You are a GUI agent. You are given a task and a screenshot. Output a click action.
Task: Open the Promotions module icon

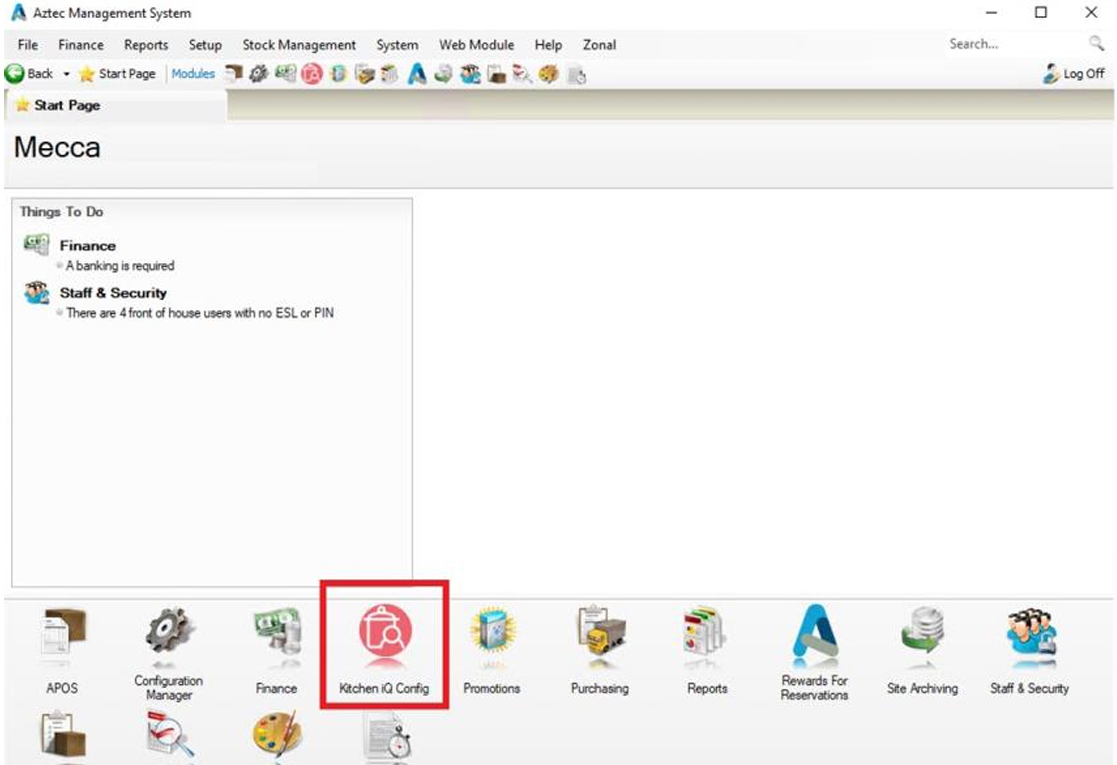point(491,636)
